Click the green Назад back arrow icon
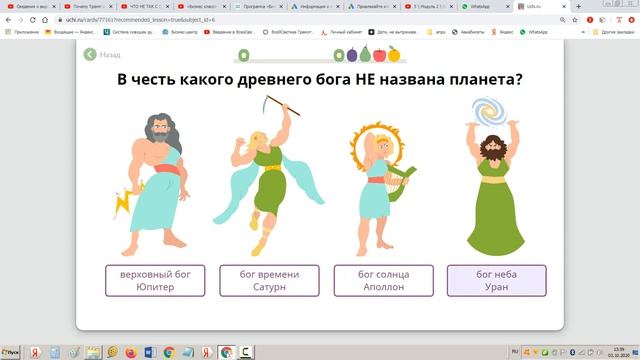This screenshot has height=360, width=640. [90, 54]
